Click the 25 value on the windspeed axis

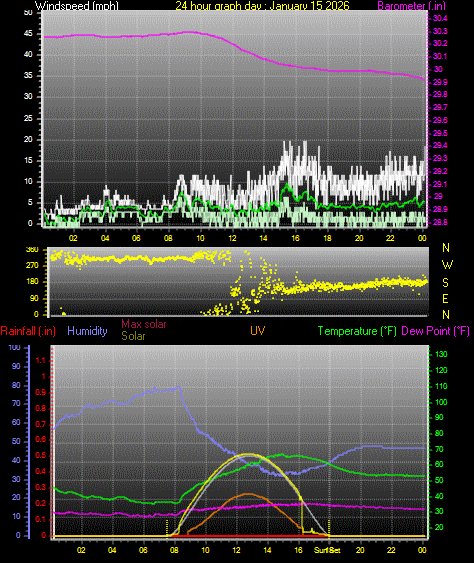pyautogui.click(x=28, y=118)
